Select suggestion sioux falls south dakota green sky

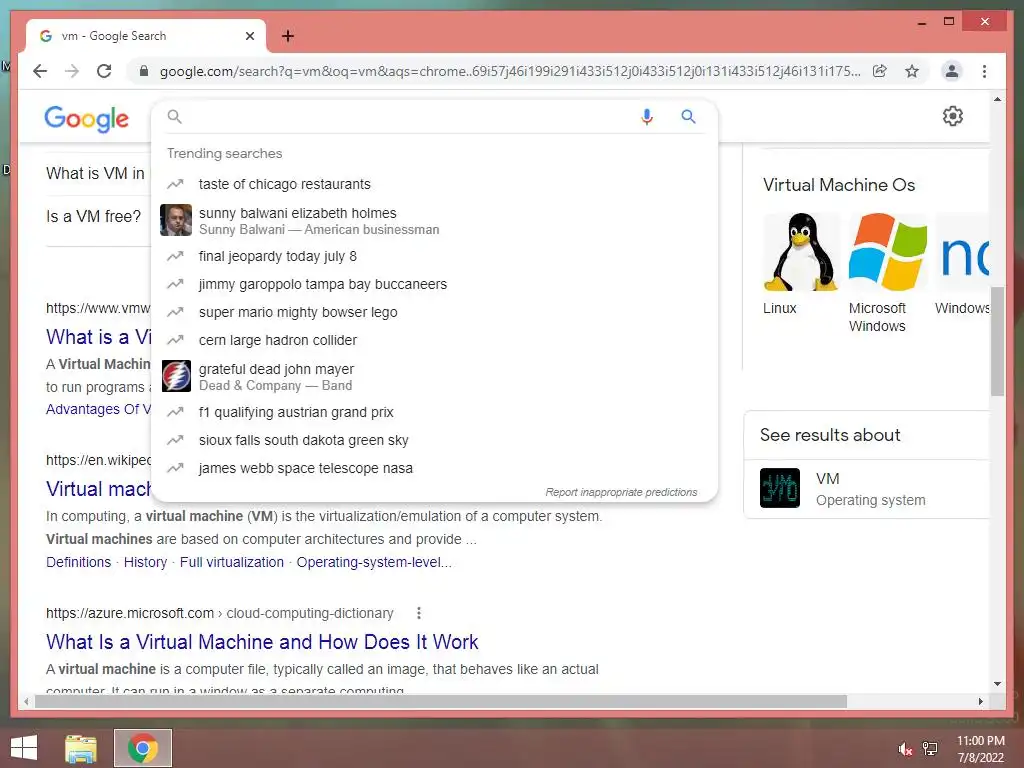(434, 440)
